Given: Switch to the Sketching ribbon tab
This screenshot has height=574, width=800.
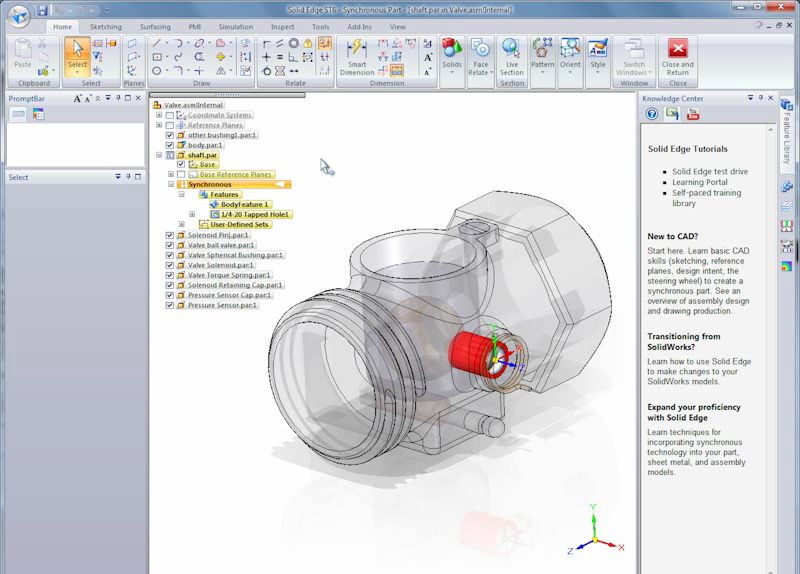Looking at the screenshot, I should 105,27.
